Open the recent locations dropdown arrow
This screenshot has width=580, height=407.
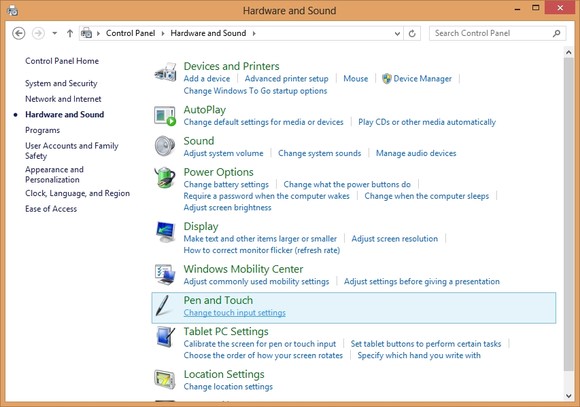pyautogui.click(x=55, y=33)
